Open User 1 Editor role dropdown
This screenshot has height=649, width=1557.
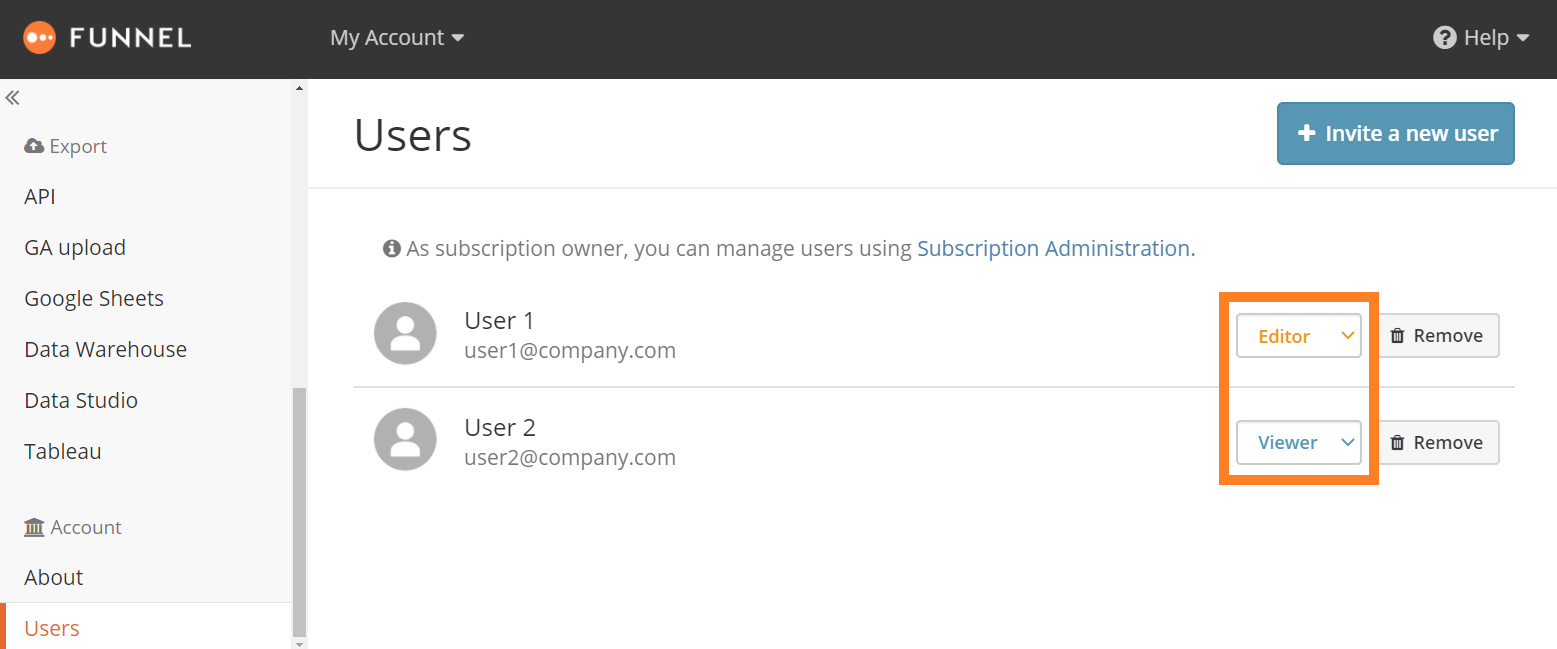click(x=1299, y=336)
